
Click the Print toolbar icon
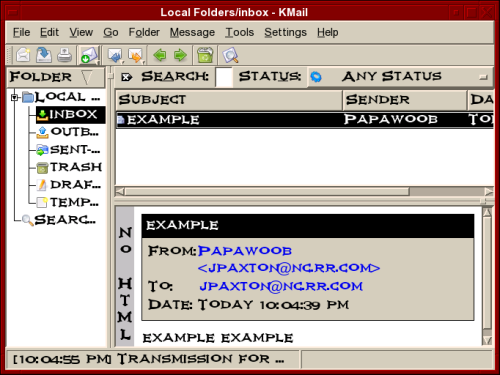coord(64,55)
